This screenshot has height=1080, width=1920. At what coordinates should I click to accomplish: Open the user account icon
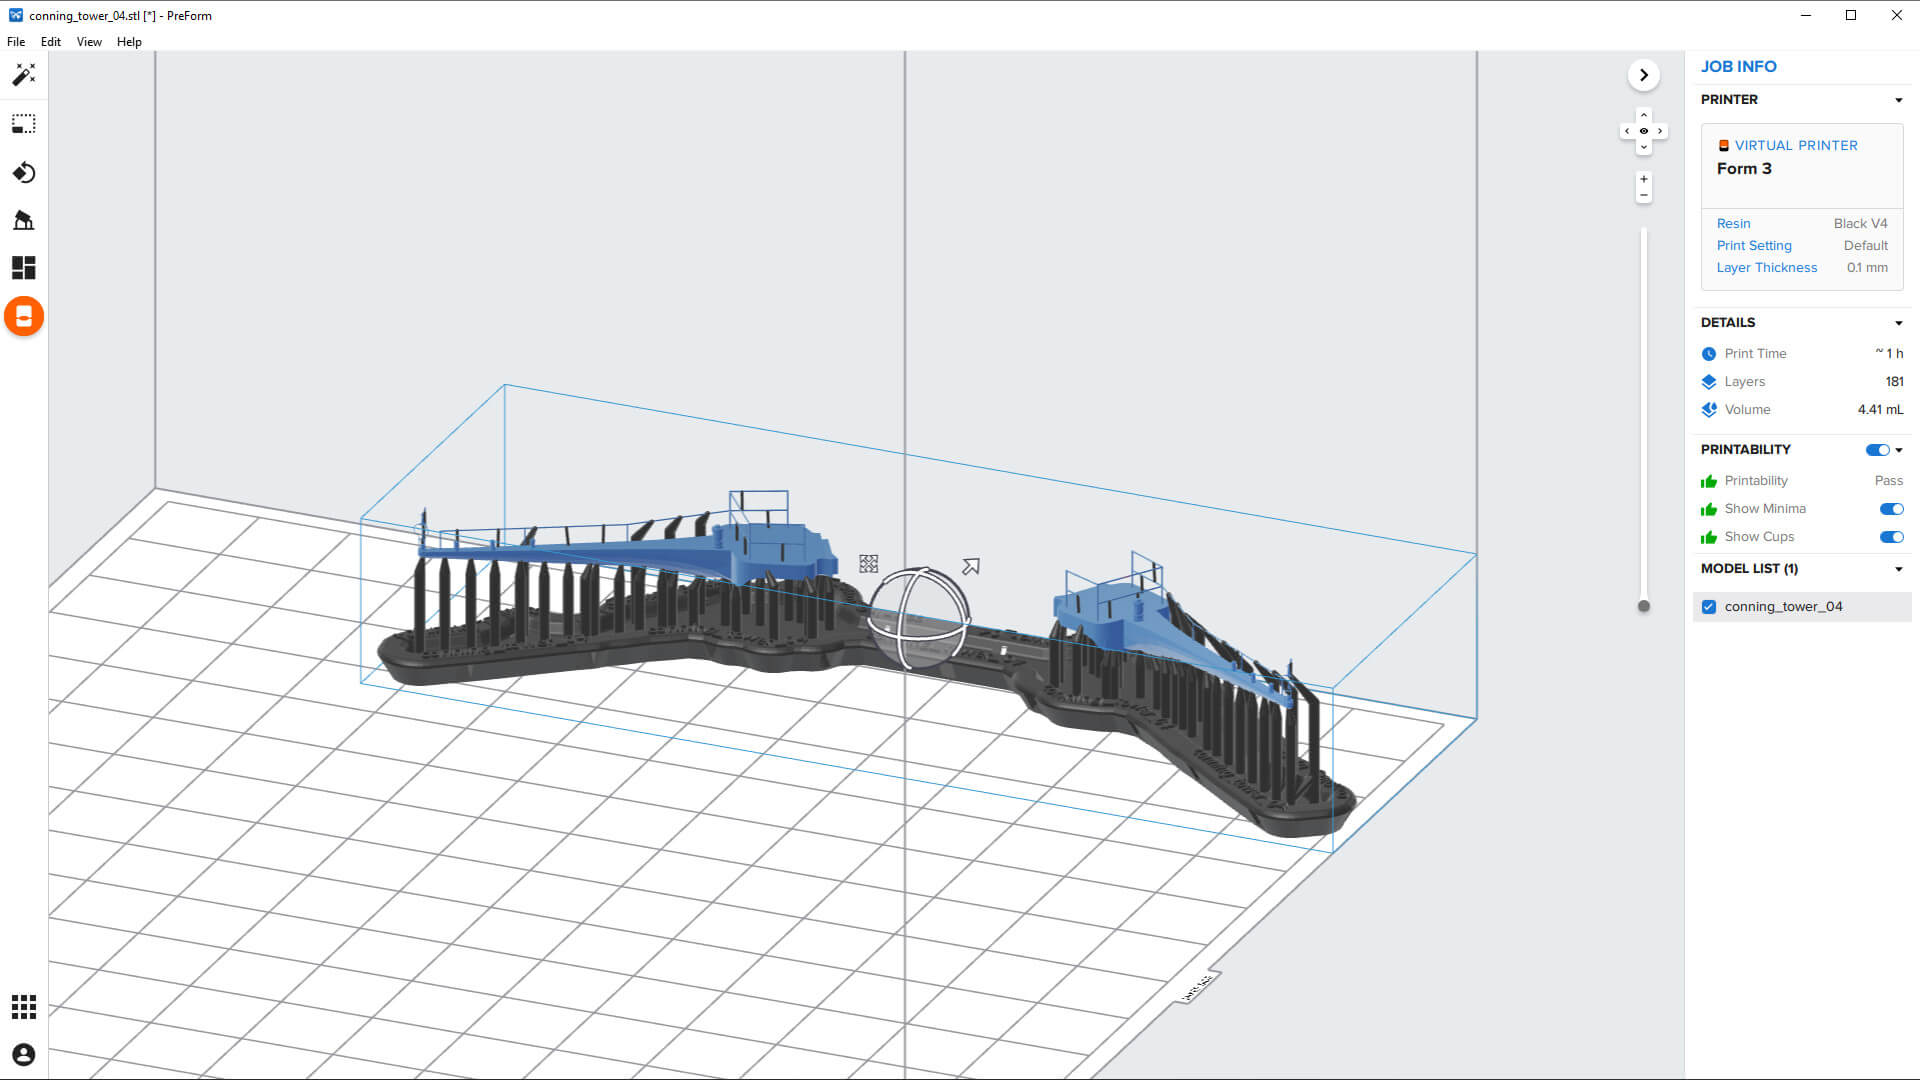(x=24, y=1055)
